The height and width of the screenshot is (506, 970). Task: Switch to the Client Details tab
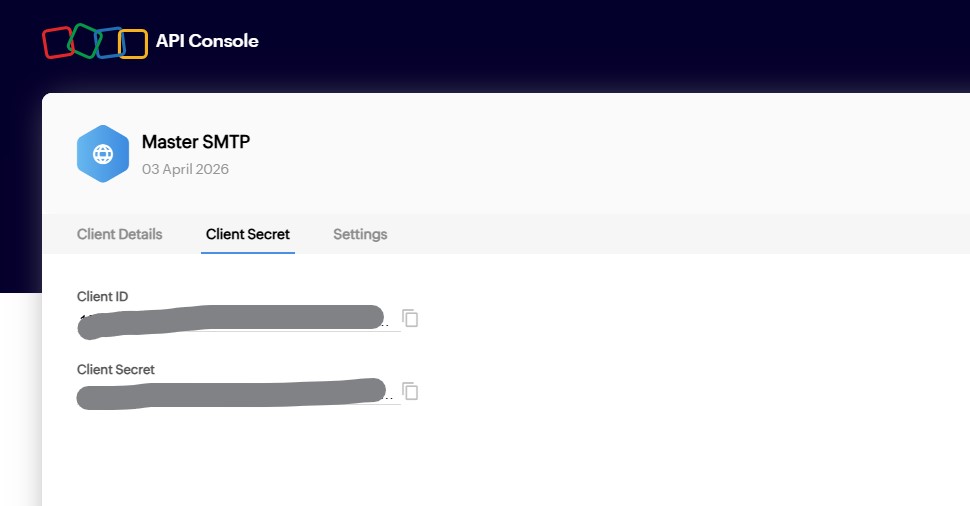[x=119, y=234]
